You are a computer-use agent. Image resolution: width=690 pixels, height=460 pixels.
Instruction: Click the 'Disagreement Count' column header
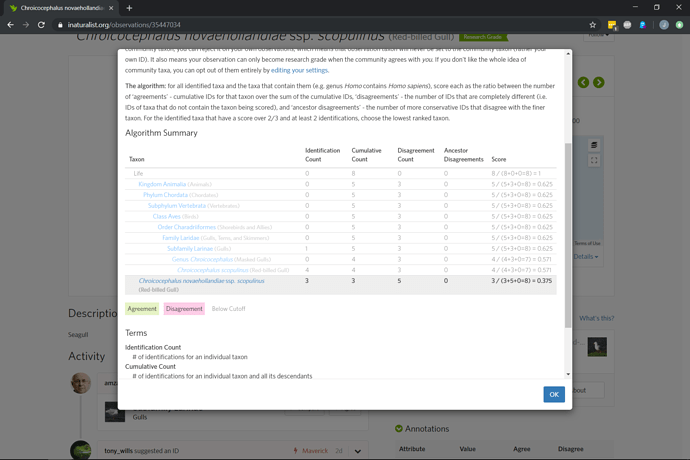tap(416, 155)
